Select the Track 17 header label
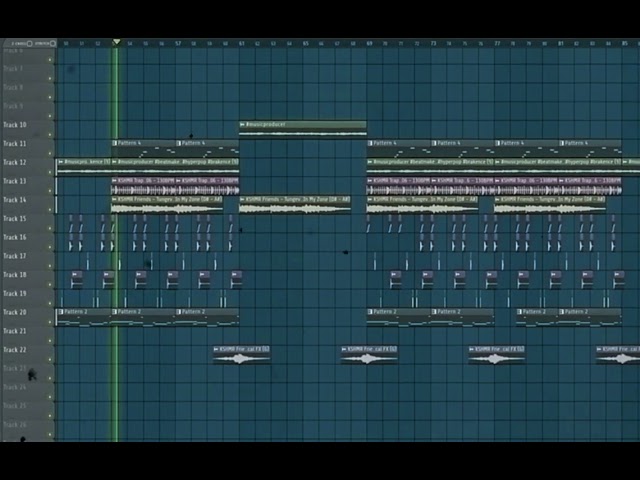This screenshot has height=480, width=640. [x=15, y=256]
